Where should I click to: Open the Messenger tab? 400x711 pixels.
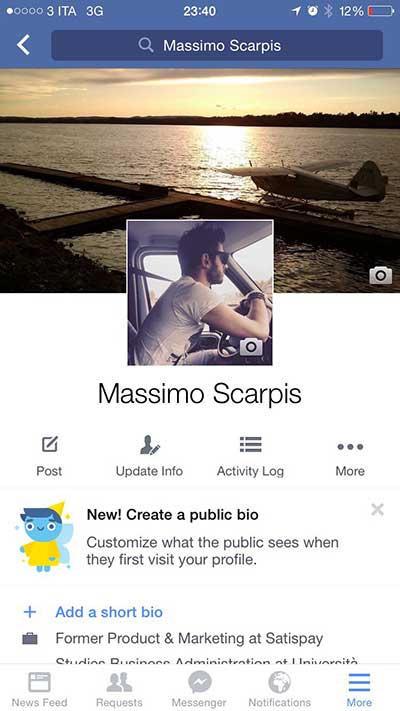click(x=199, y=689)
